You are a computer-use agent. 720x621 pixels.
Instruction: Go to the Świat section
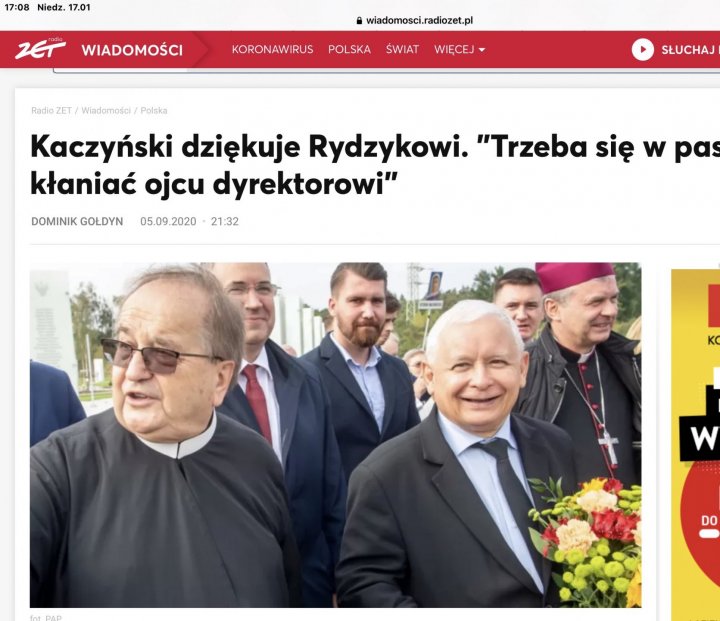point(402,50)
